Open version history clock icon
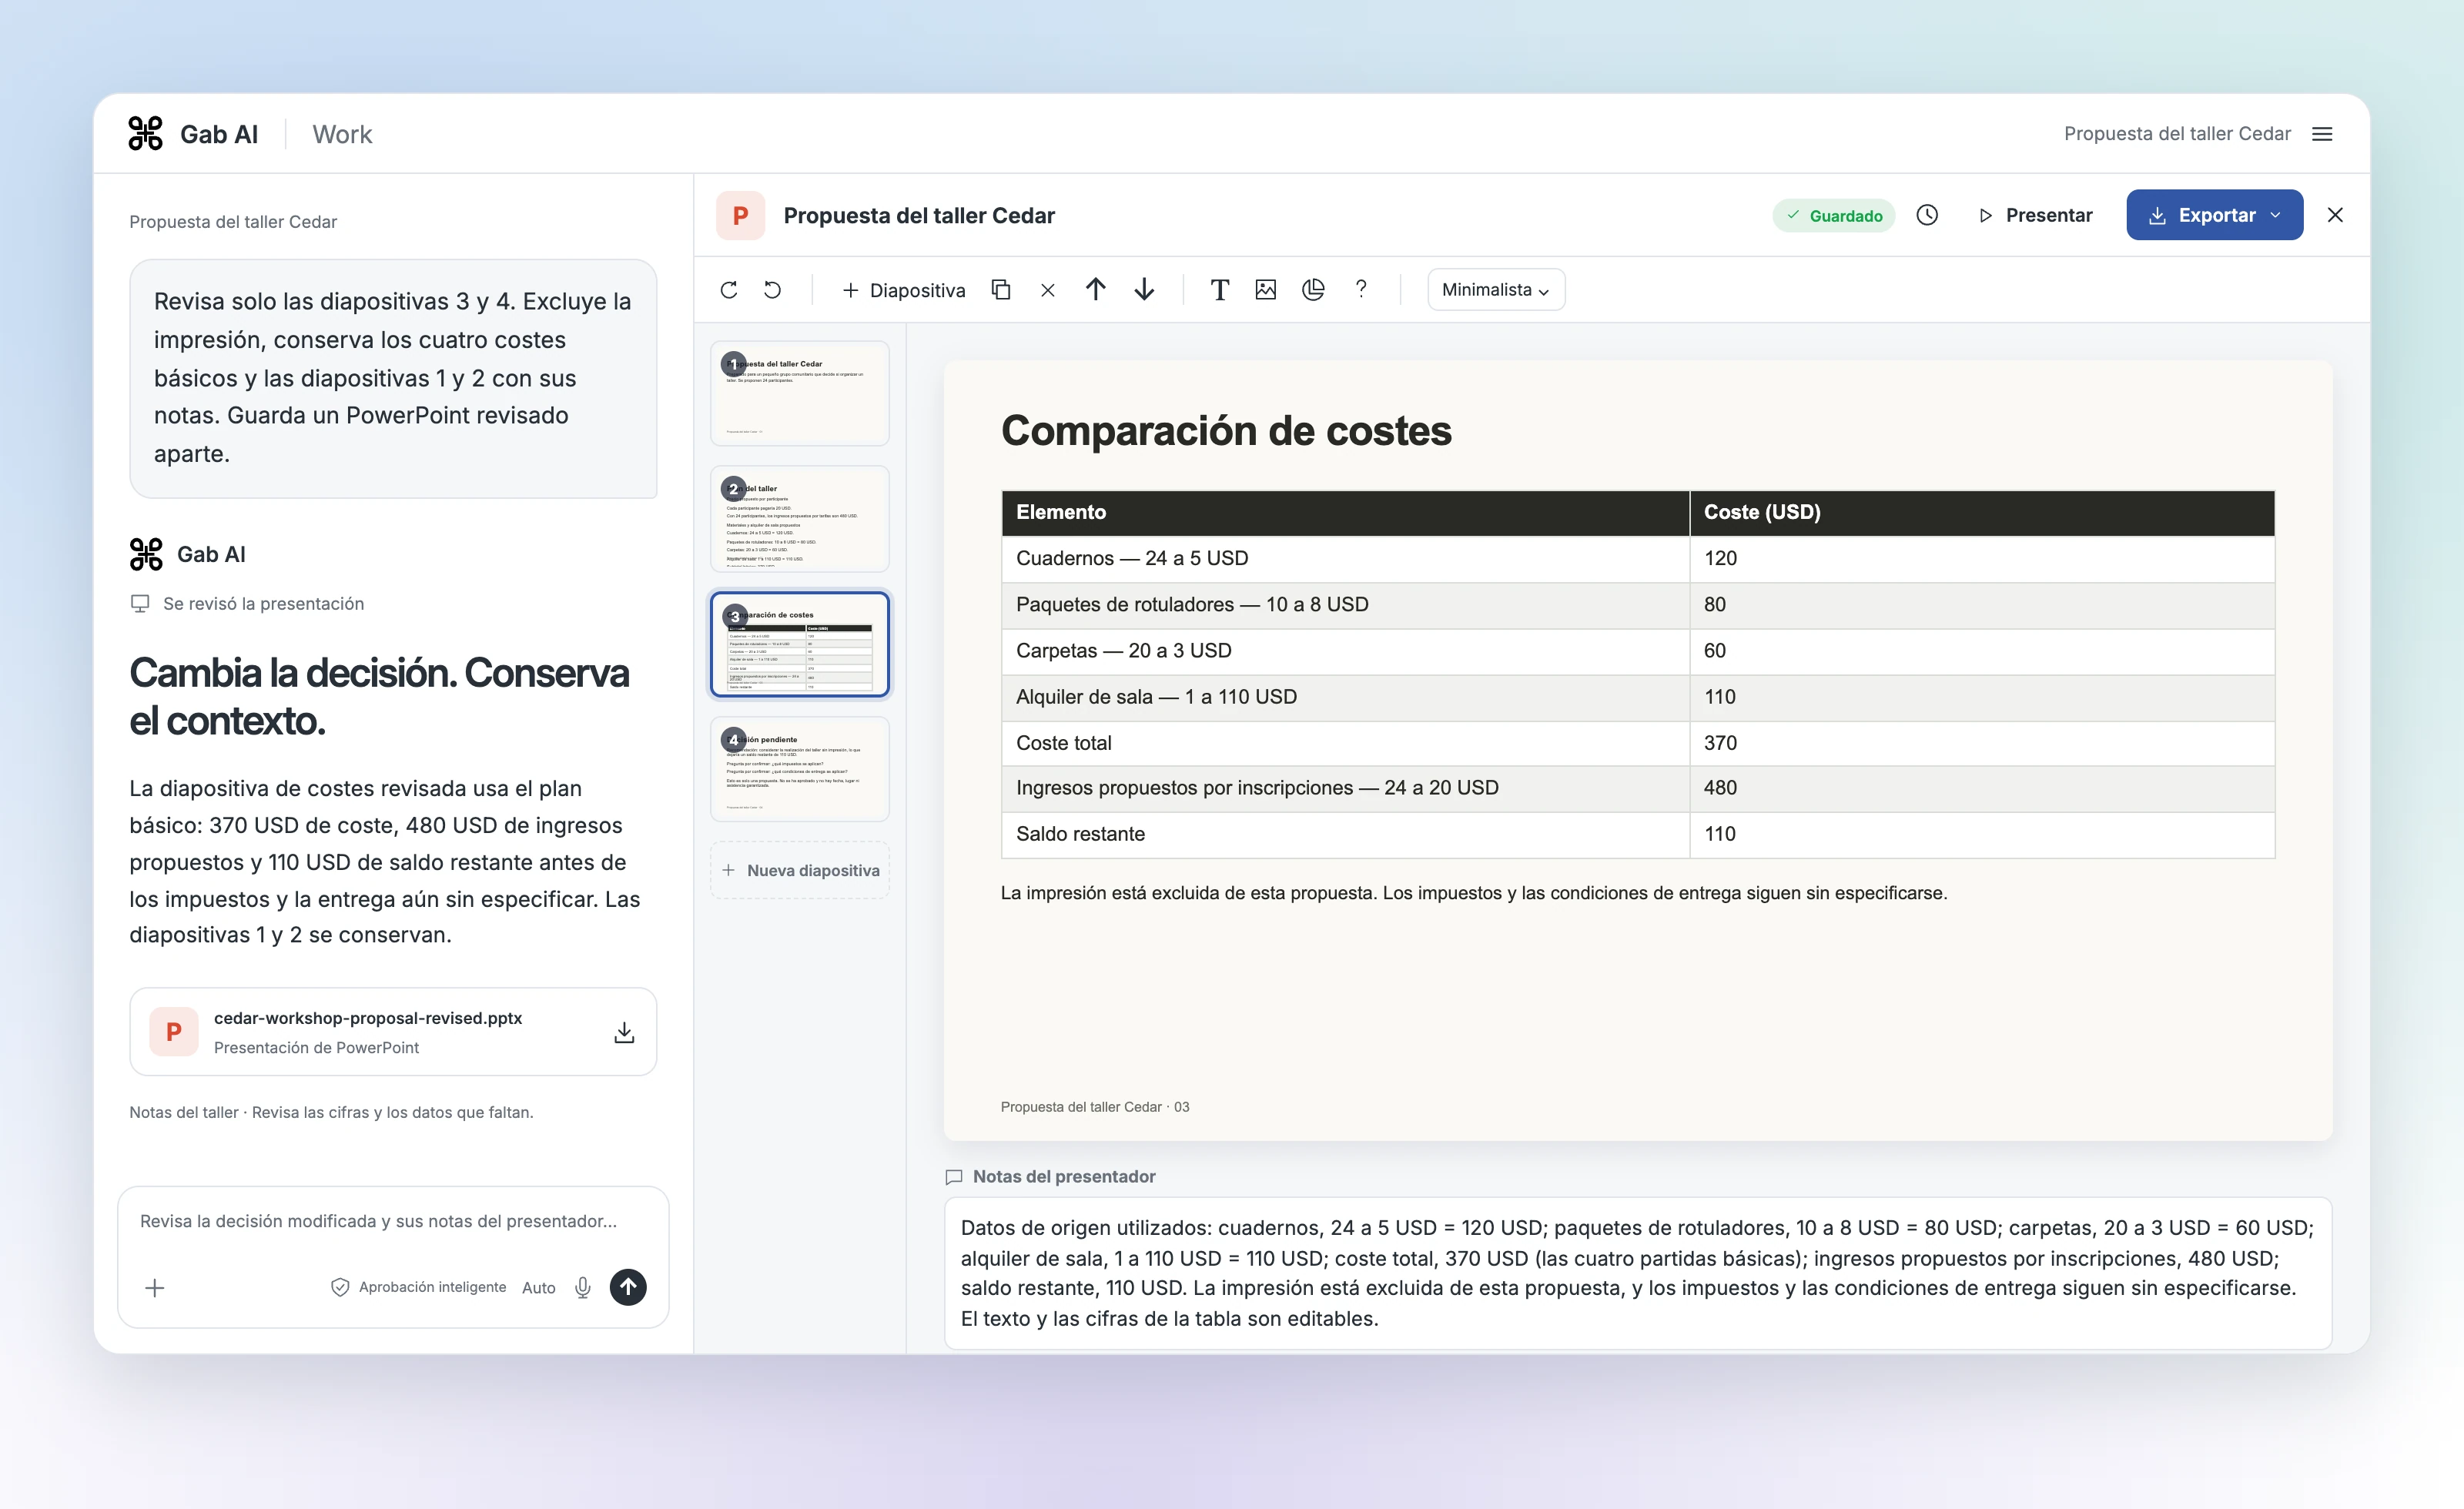Image resolution: width=2464 pixels, height=1509 pixels. click(x=1927, y=215)
